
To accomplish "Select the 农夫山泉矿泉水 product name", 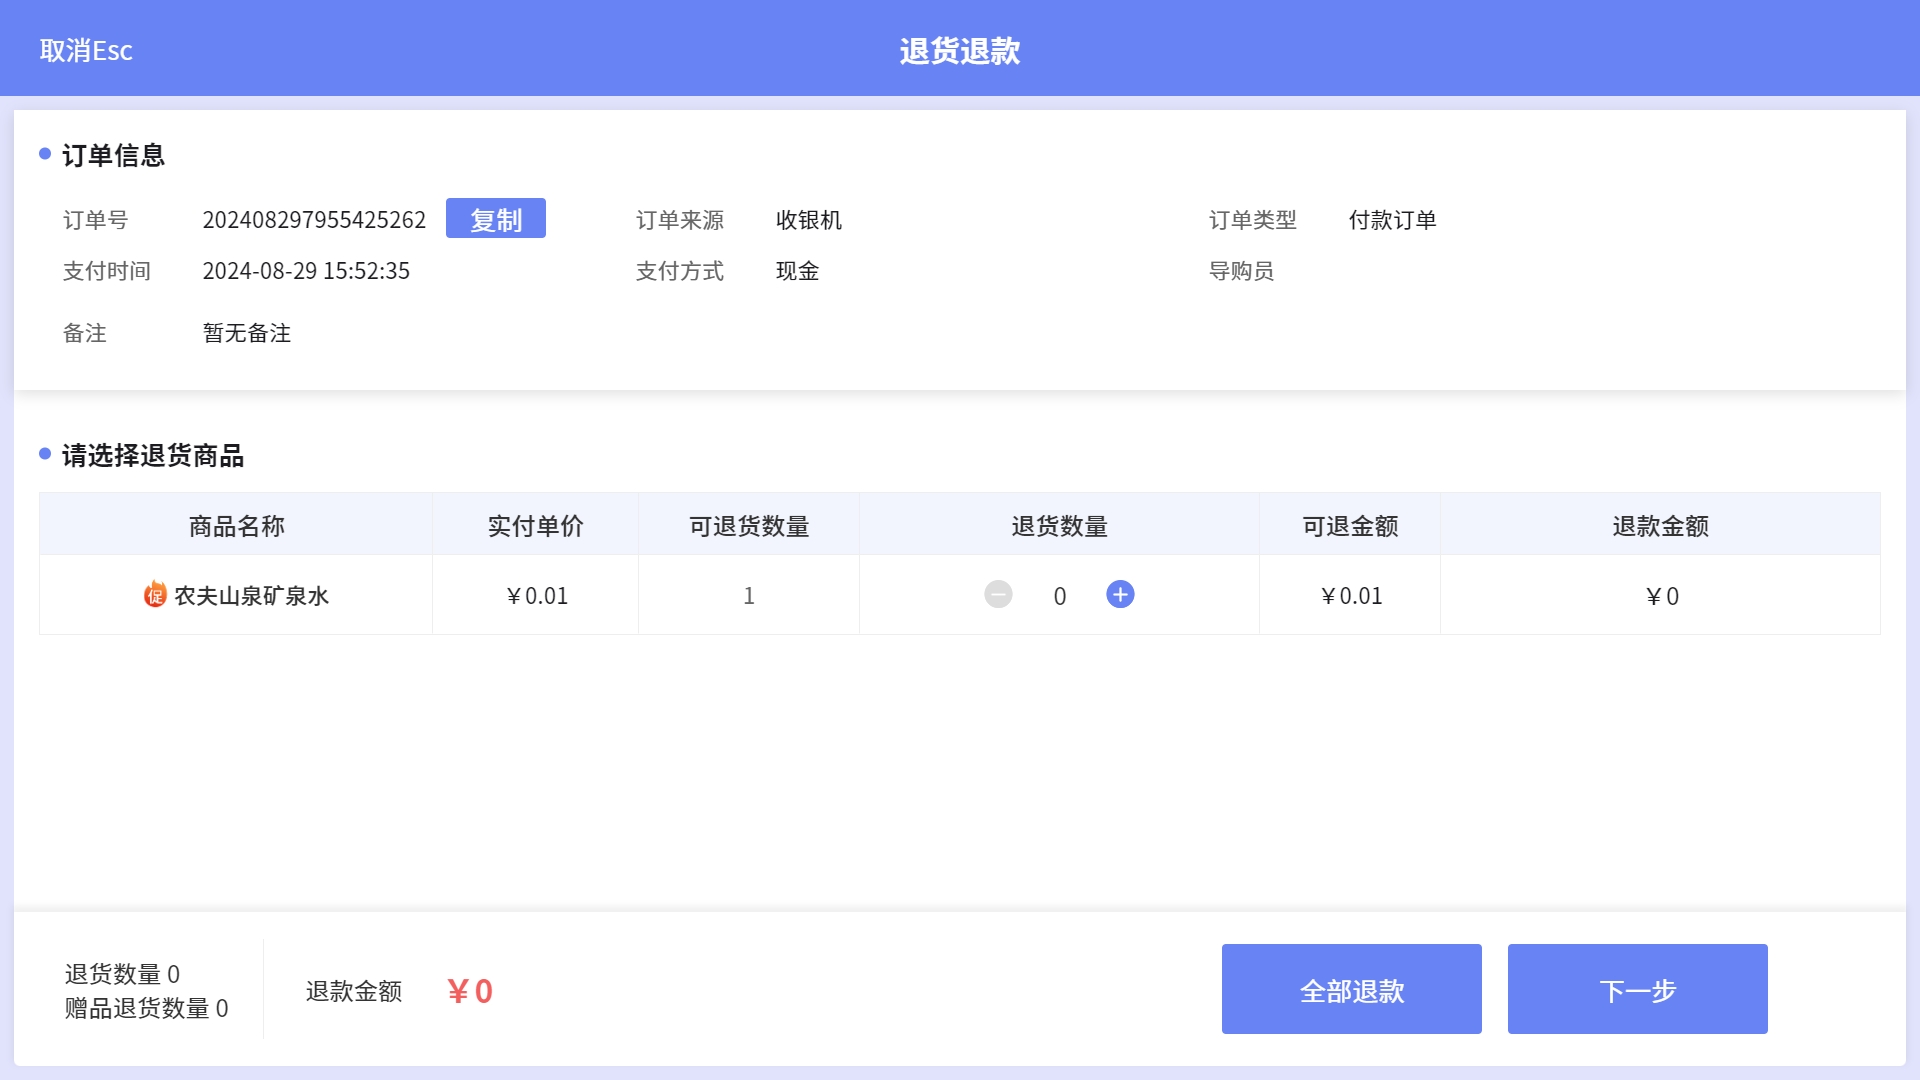I will pyautogui.click(x=251, y=597).
